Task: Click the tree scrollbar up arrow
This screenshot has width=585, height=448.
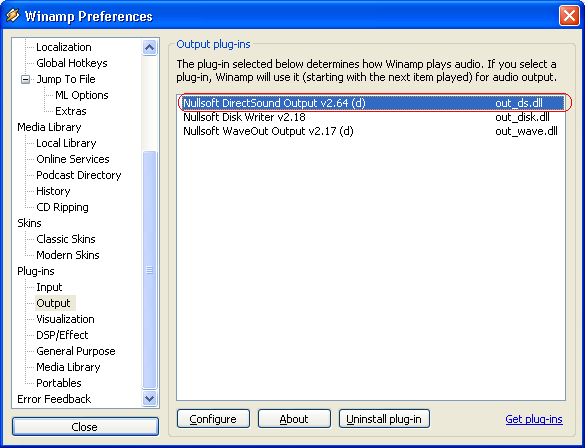Action: click(150, 47)
